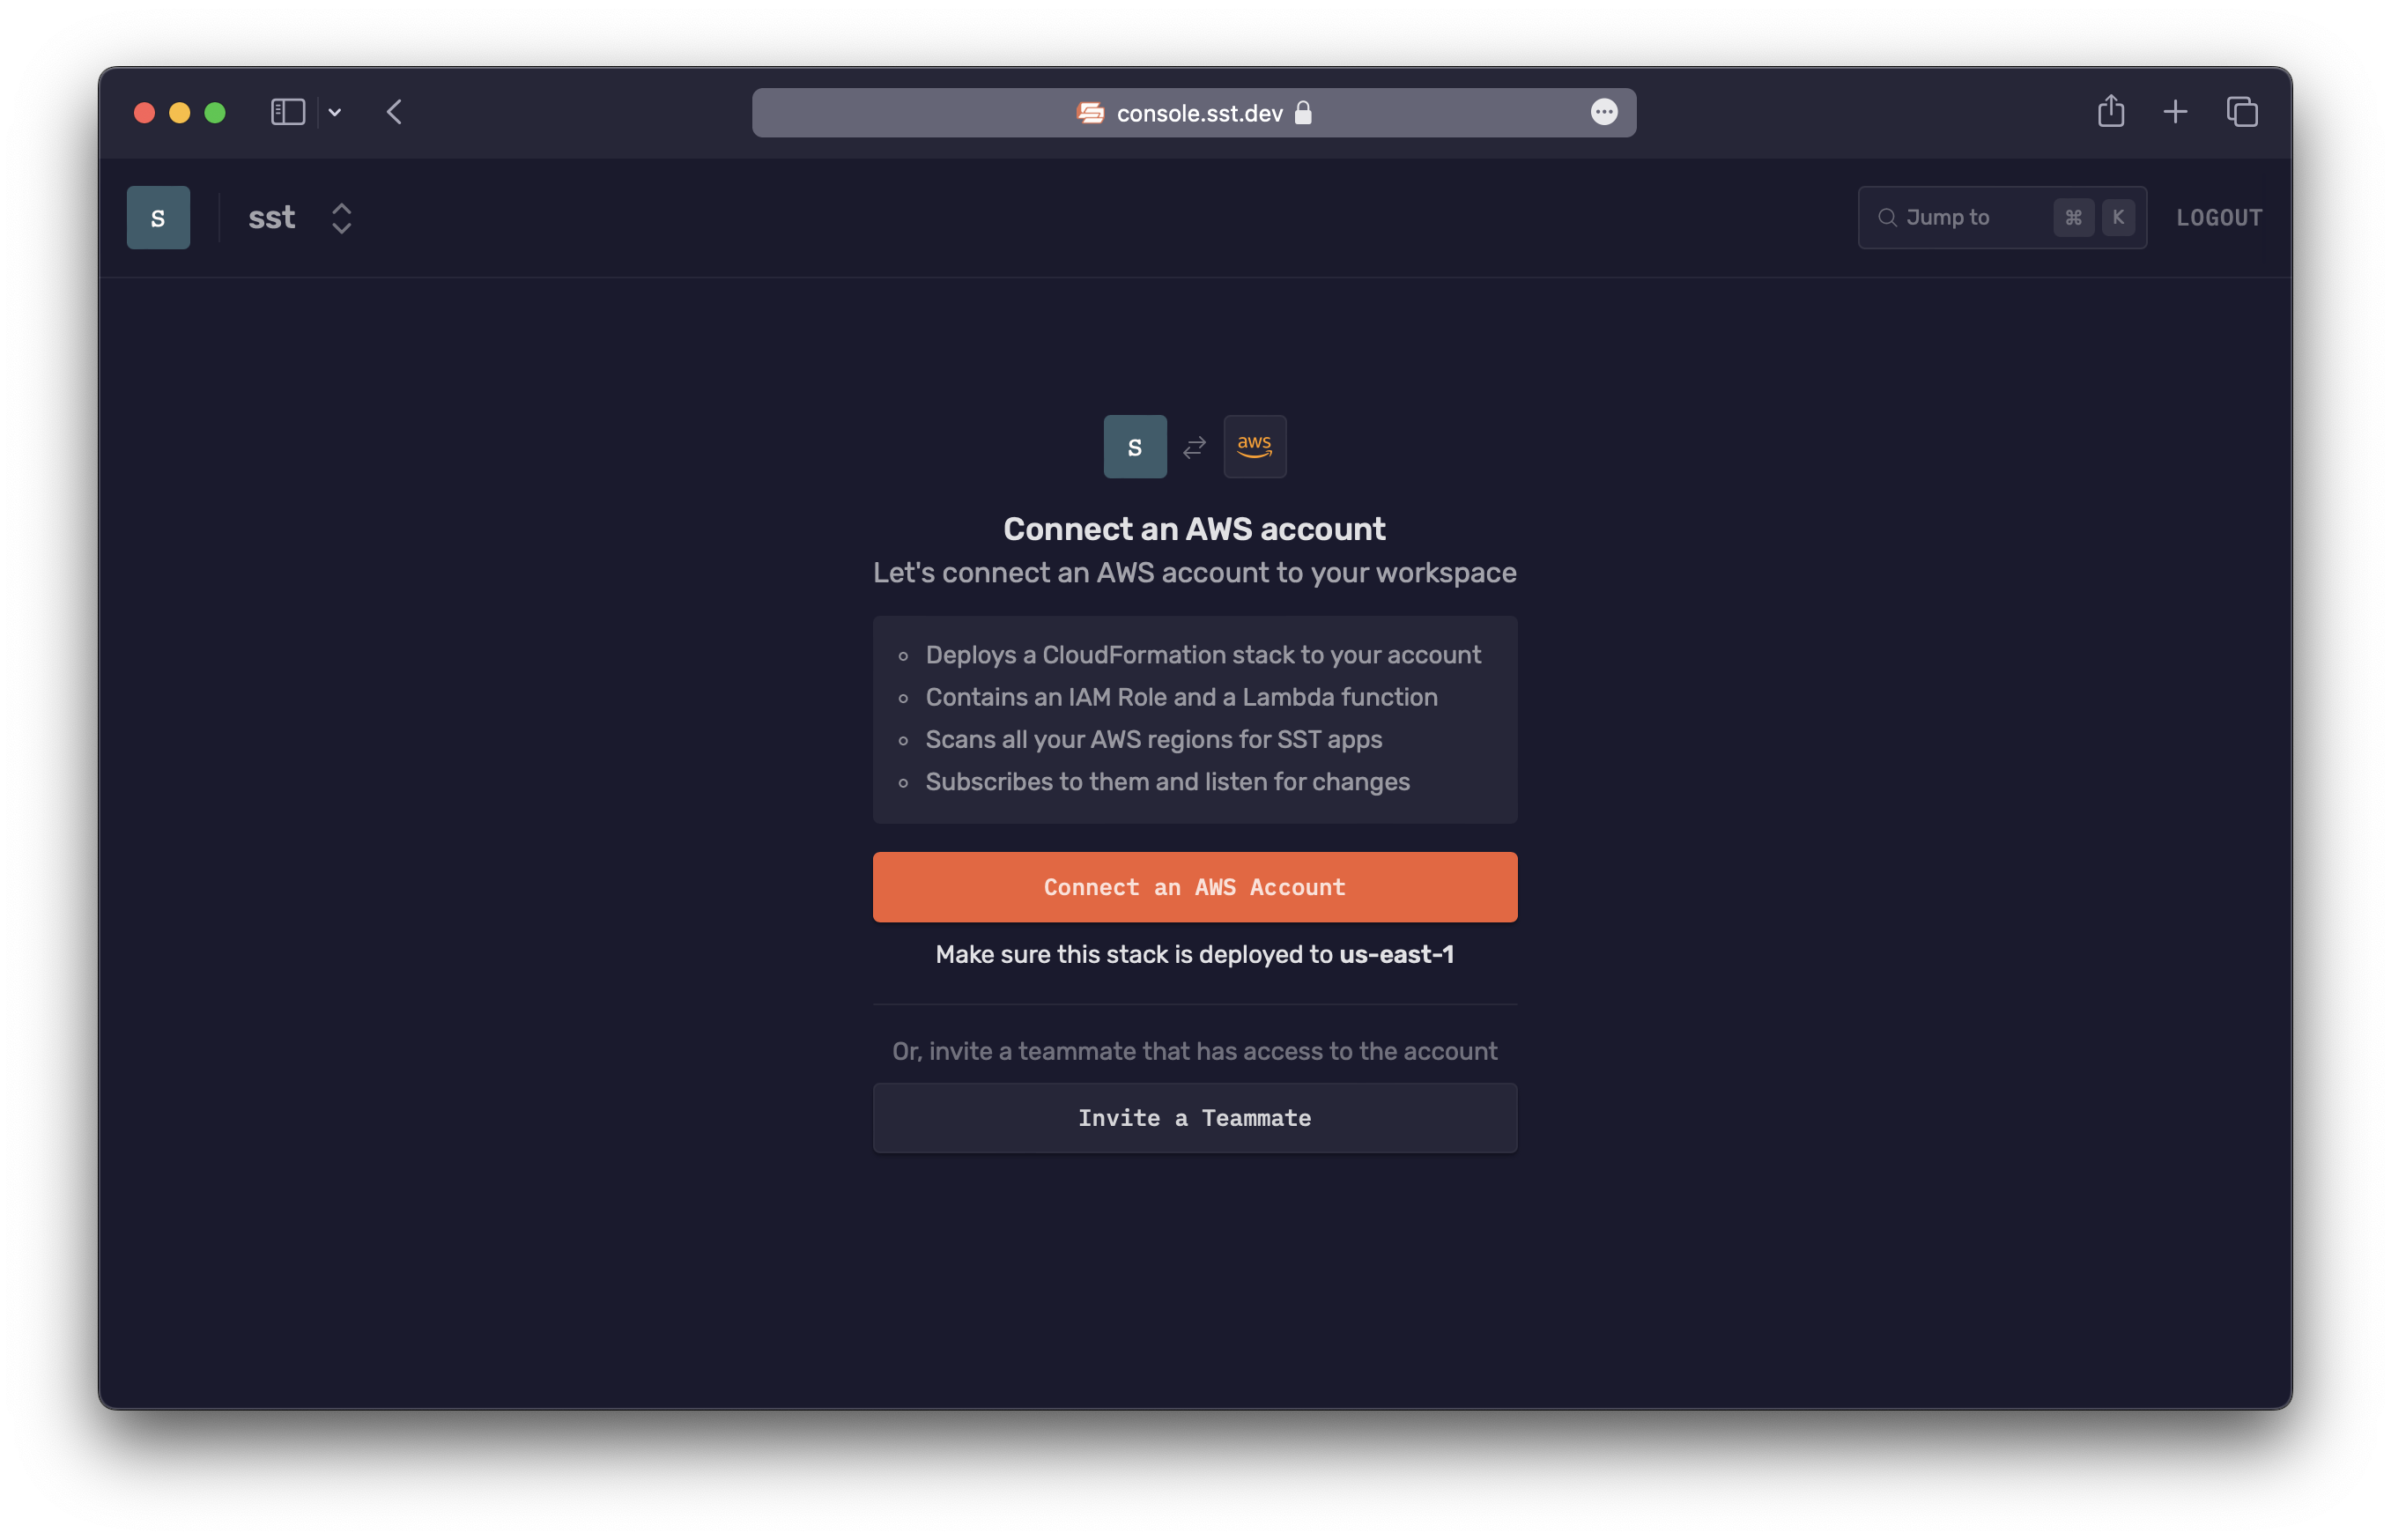The image size is (2391, 1540).
Task: Click the us-east-1 region link
Action: (x=1395, y=955)
